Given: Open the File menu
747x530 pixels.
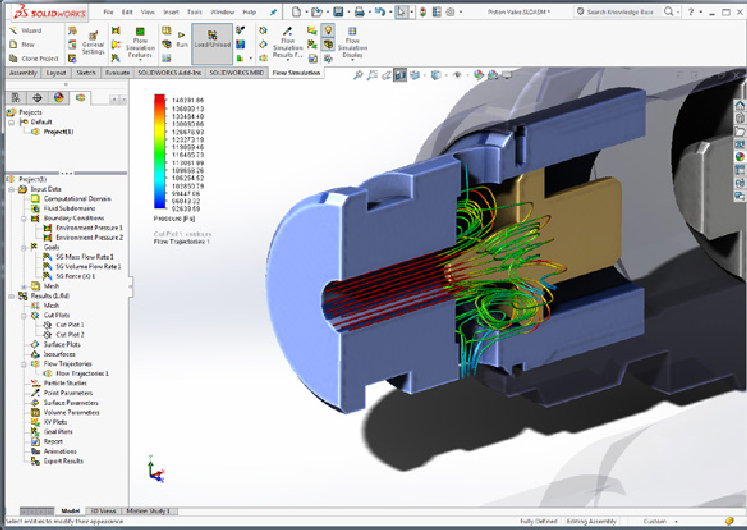Looking at the screenshot, I should pyautogui.click(x=108, y=12).
